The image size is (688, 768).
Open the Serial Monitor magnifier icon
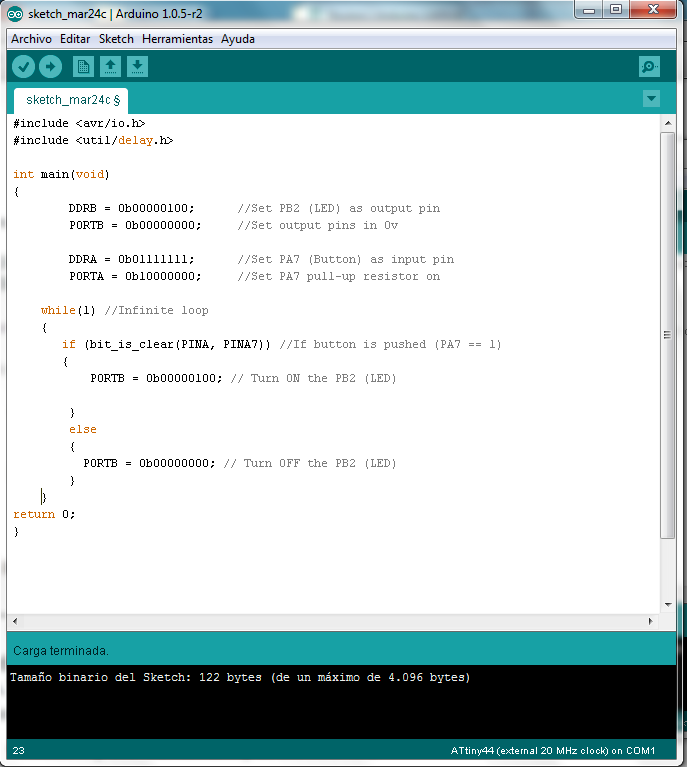(649, 67)
